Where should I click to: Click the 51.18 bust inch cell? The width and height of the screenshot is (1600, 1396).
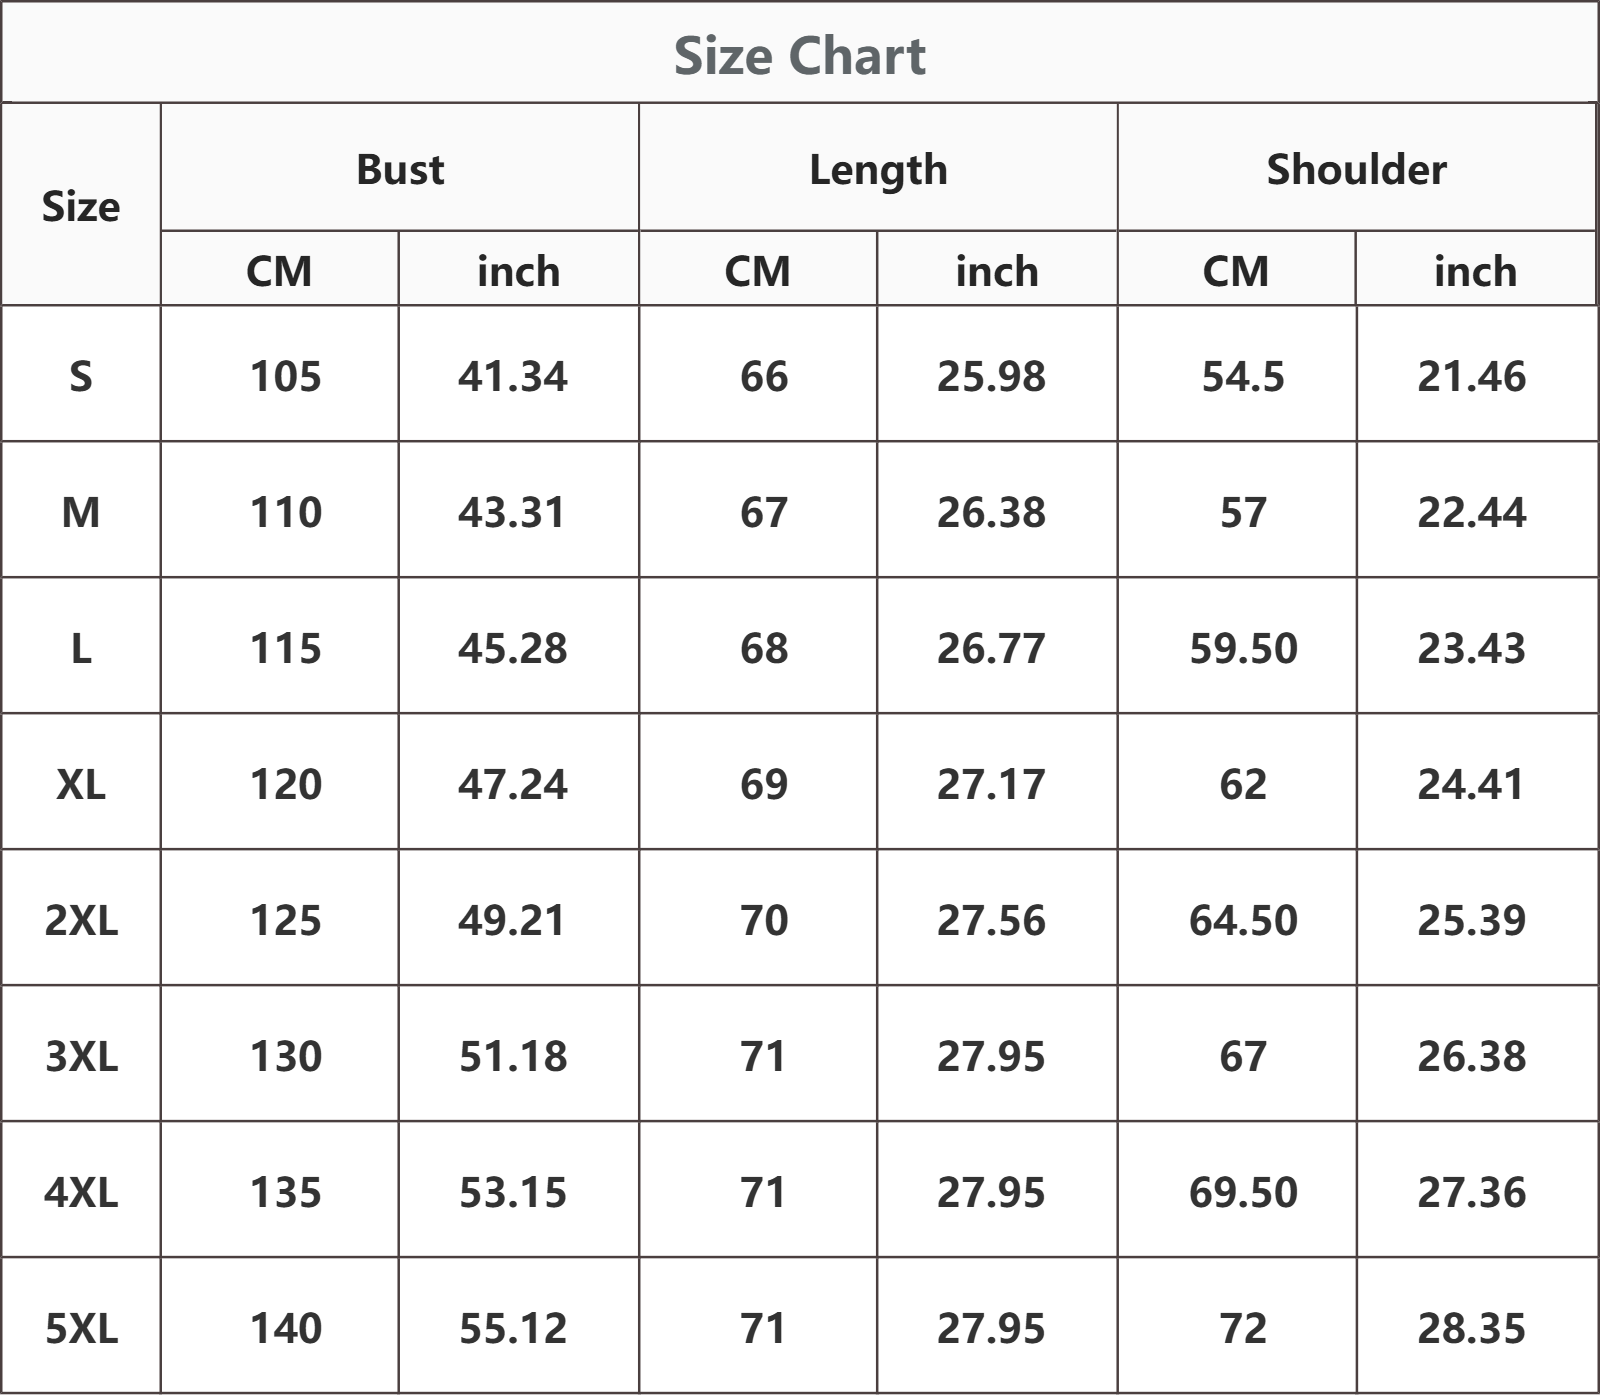coord(519,1054)
